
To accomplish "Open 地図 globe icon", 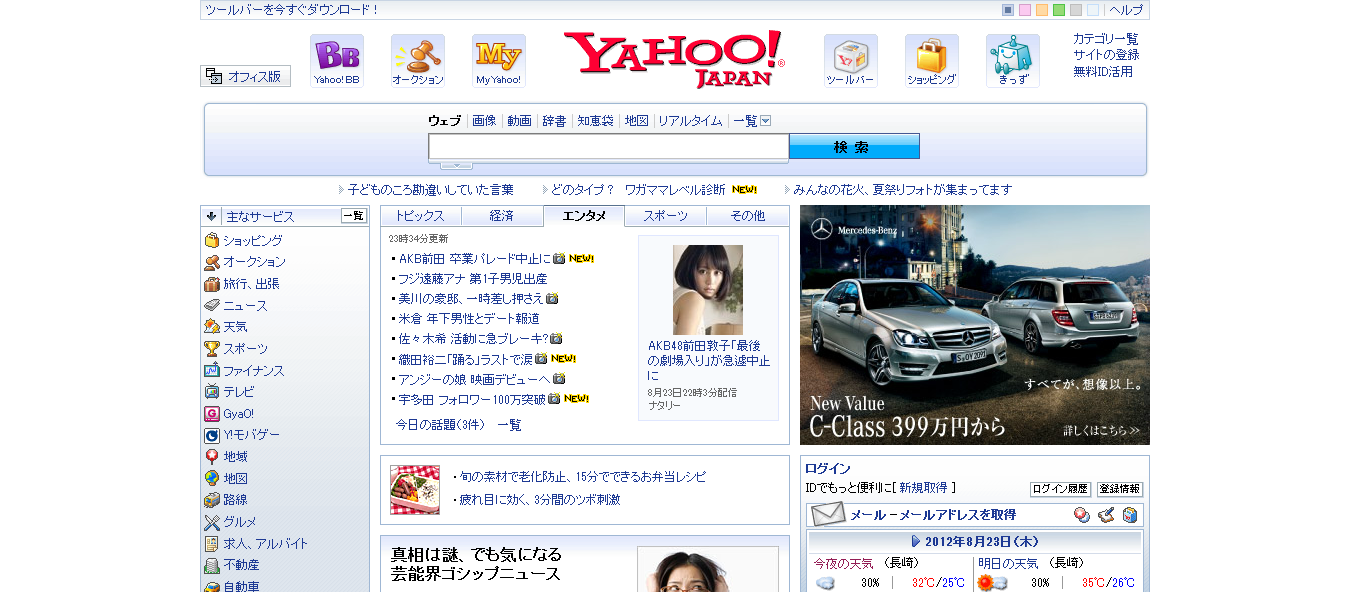I will 212,478.
